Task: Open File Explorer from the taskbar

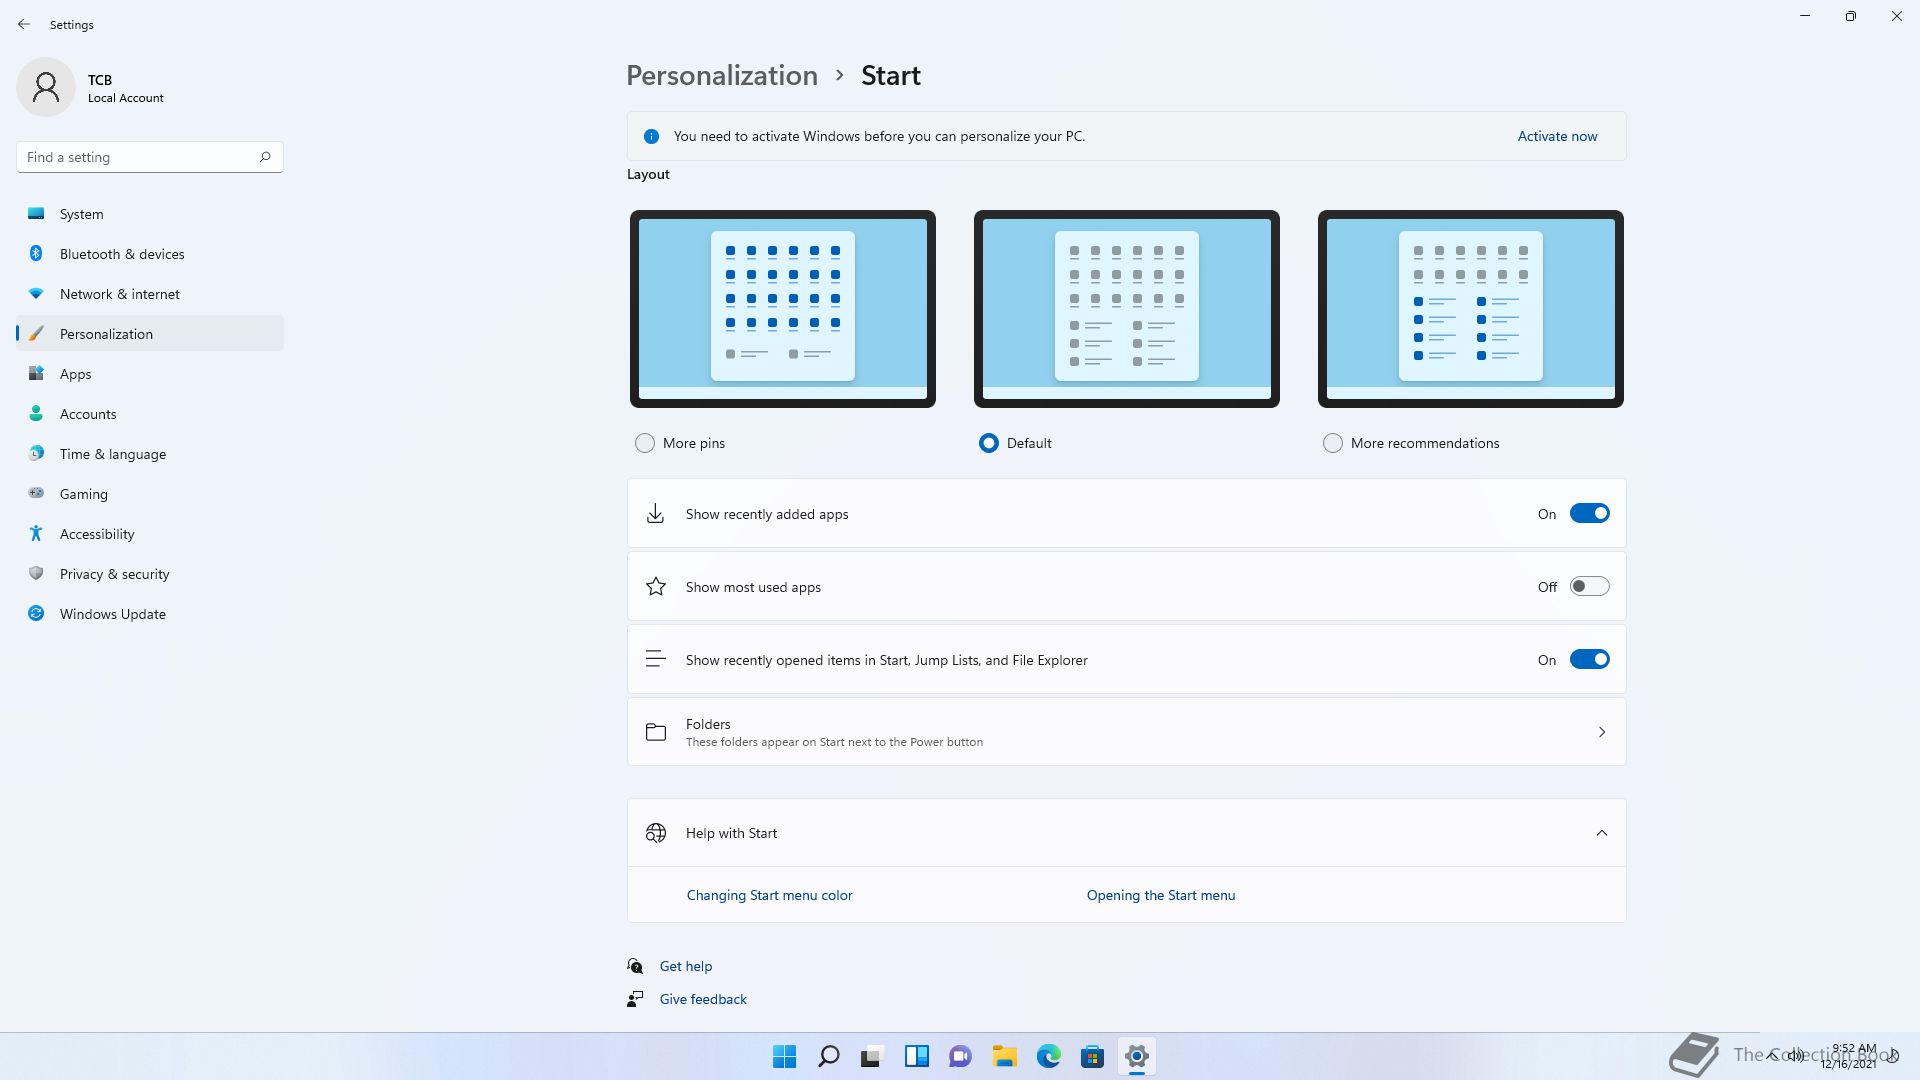Action: [1004, 1056]
